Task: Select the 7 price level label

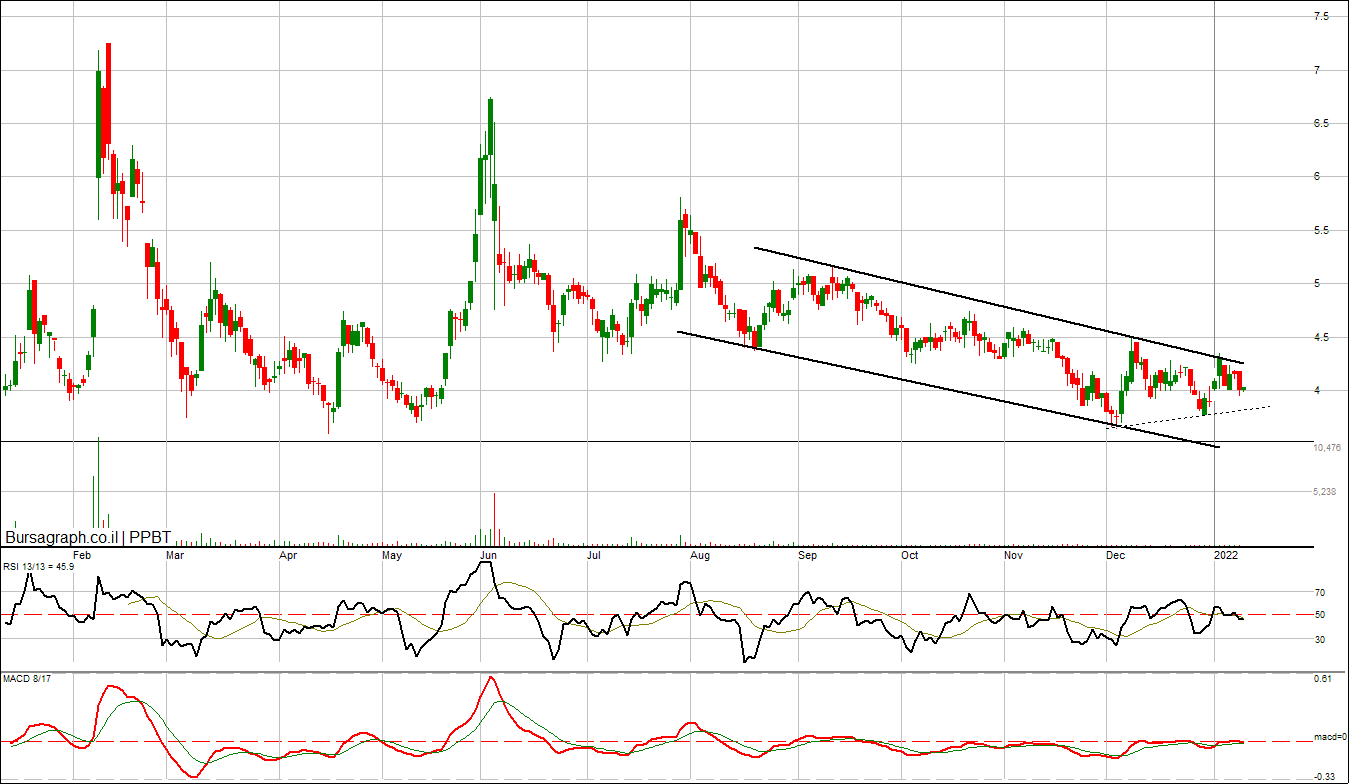Action: [1318, 70]
